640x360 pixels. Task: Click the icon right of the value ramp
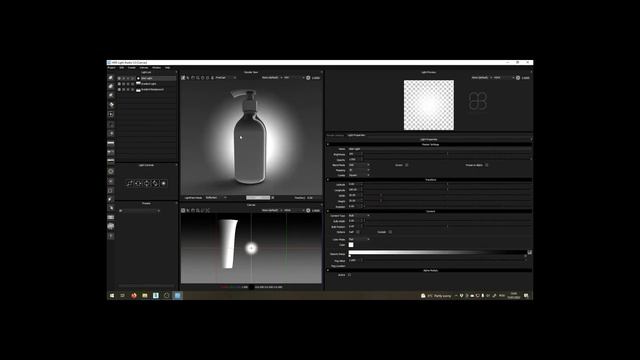529,253
